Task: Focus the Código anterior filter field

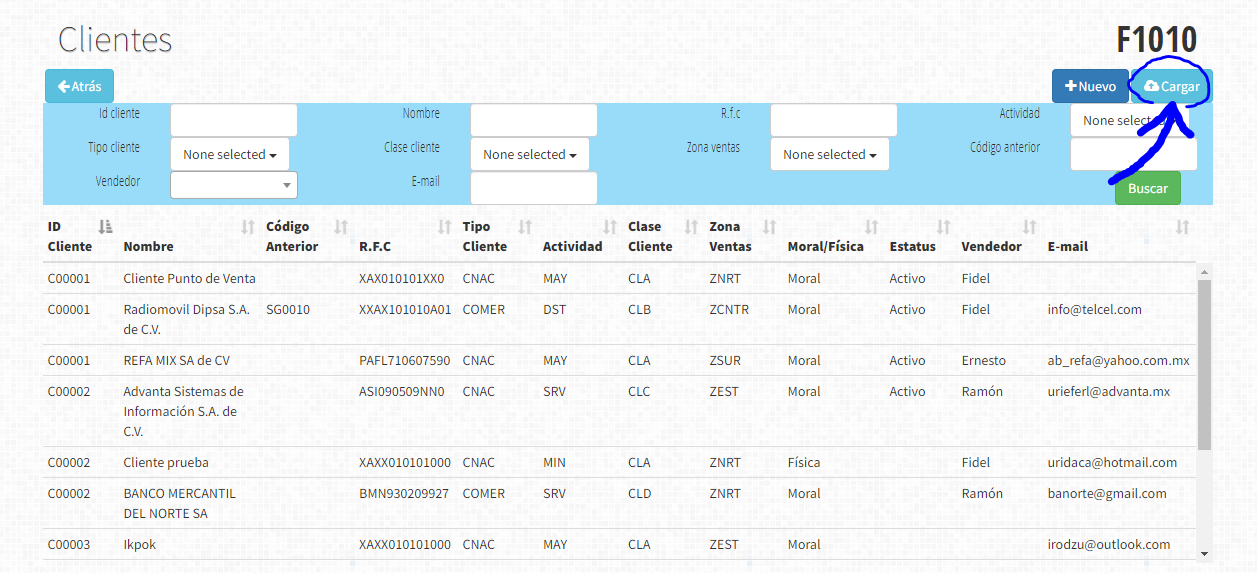Action: click(x=1134, y=154)
